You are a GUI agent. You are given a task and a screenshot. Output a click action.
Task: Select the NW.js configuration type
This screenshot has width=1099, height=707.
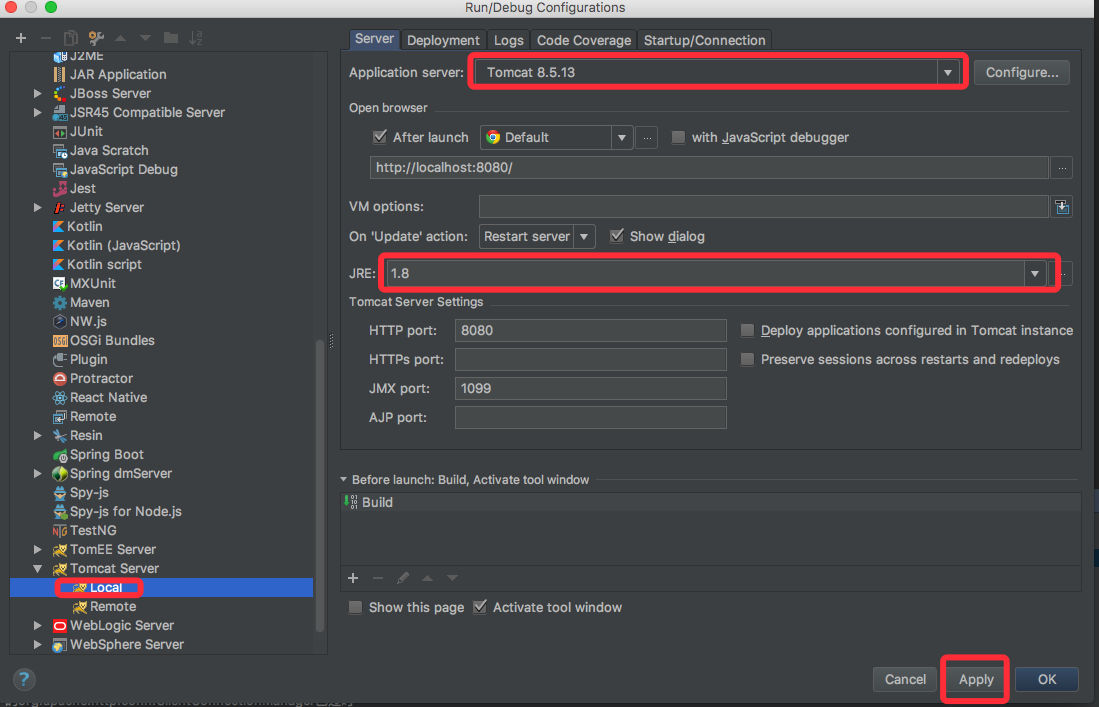click(x=88, y=322)
